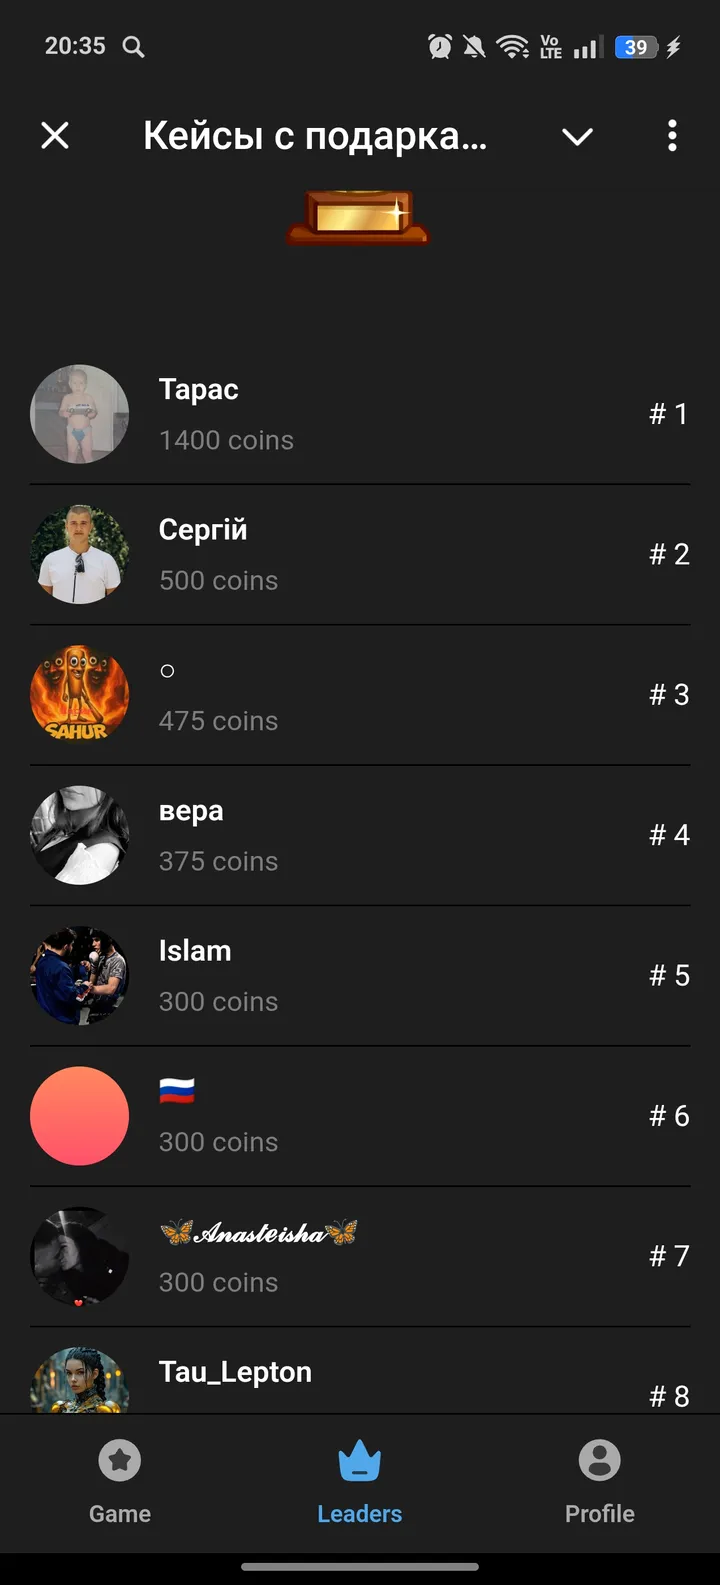Image resolution: width=720 pixels, height=1585 pixels.
Task: Tap the golden trophy image
Action: (x=358, y=218)
